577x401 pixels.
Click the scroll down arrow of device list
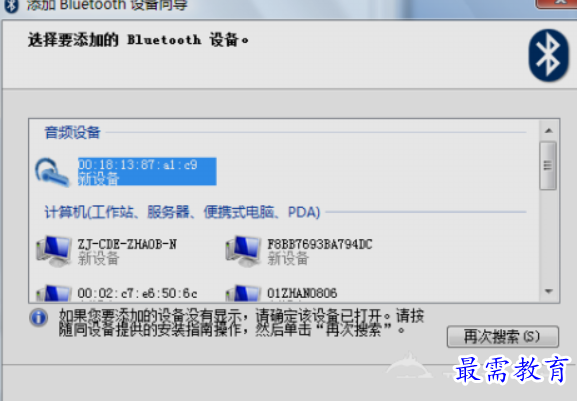coord(549,291)
